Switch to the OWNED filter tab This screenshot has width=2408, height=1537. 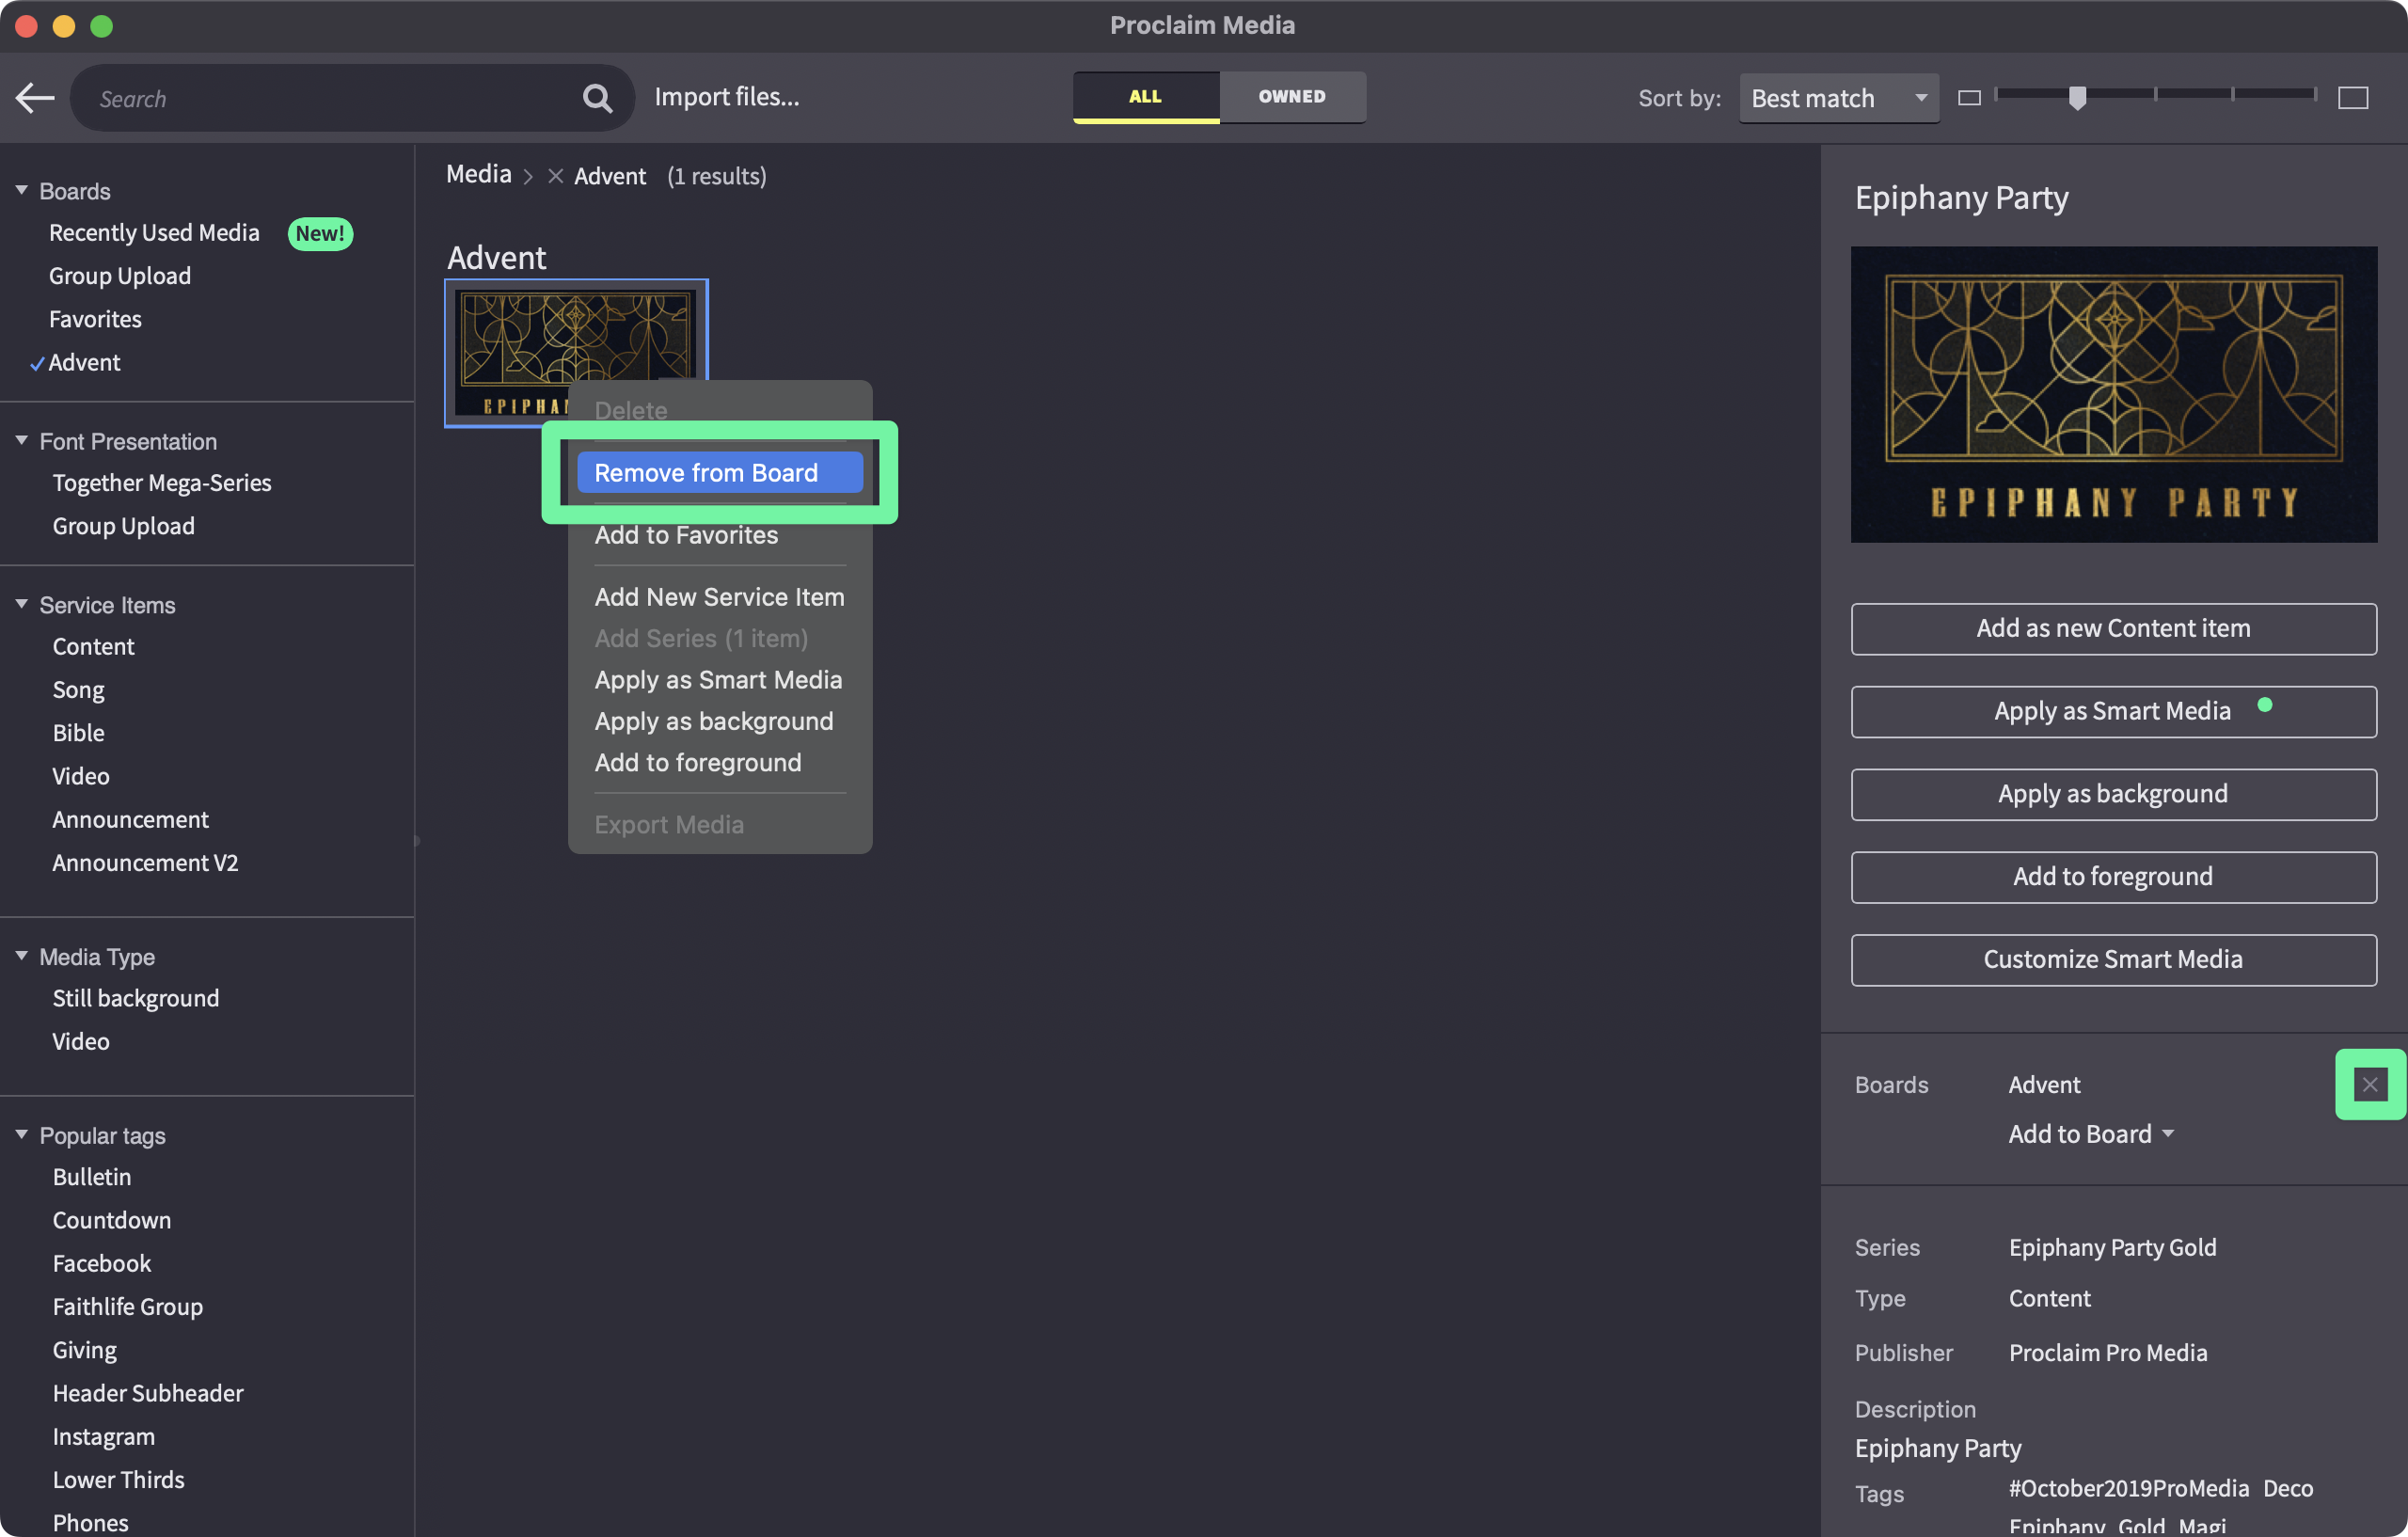[1292, 97]
